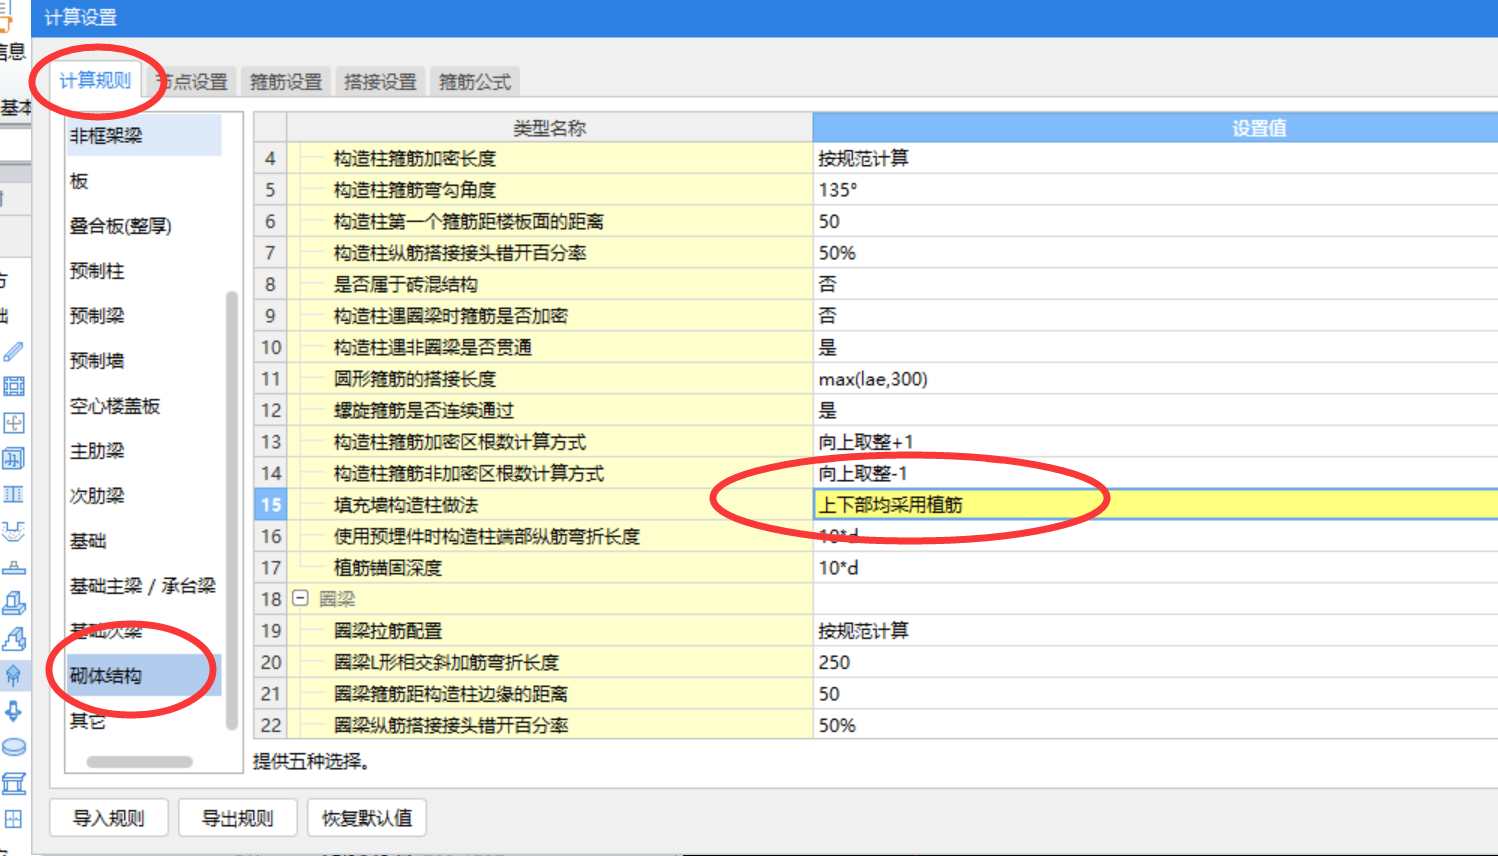The width and height of the screenshot is (1498, 856).
Task: Edit the 上下部均采用植筋 value cell
Action: tap(1156, 505)
